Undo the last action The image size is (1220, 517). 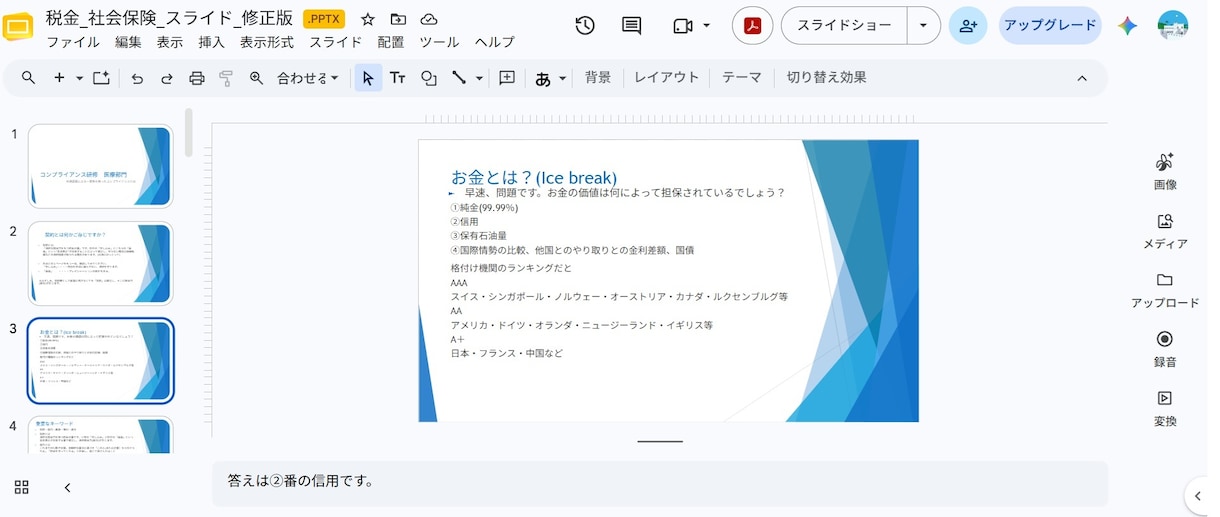coord(137,78)
